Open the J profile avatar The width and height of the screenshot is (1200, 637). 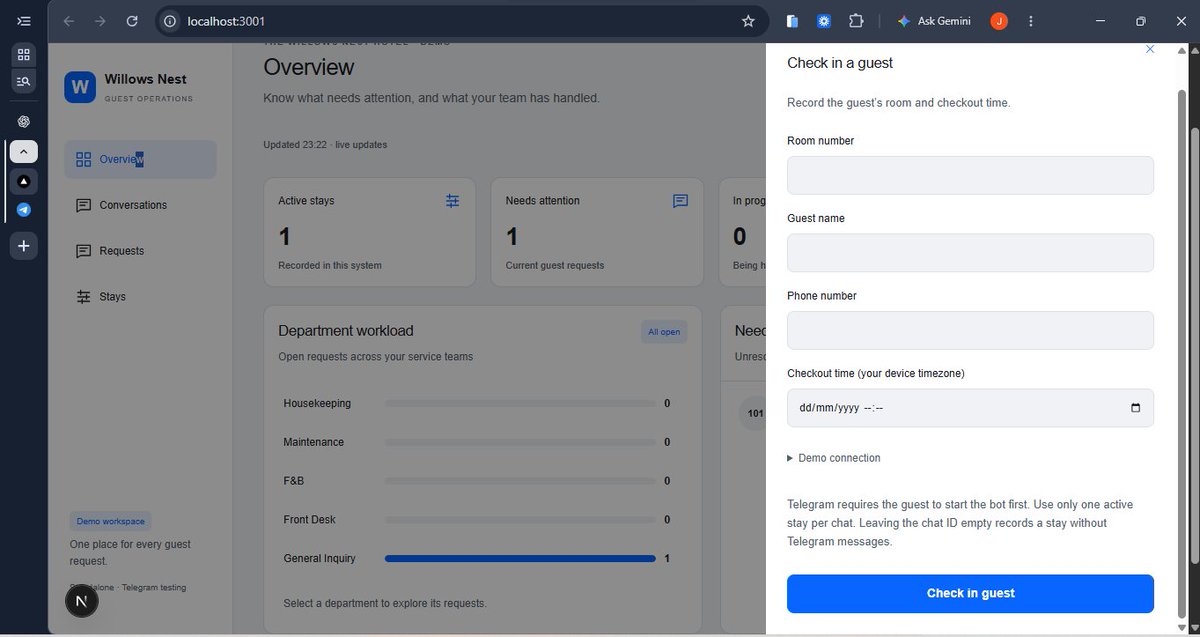point(999,21)
